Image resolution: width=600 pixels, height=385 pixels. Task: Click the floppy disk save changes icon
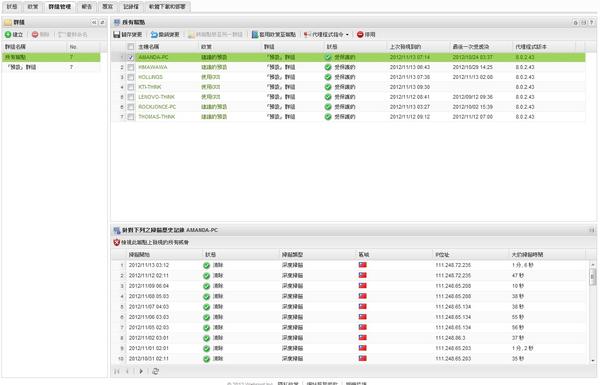[x=117, y=35]
